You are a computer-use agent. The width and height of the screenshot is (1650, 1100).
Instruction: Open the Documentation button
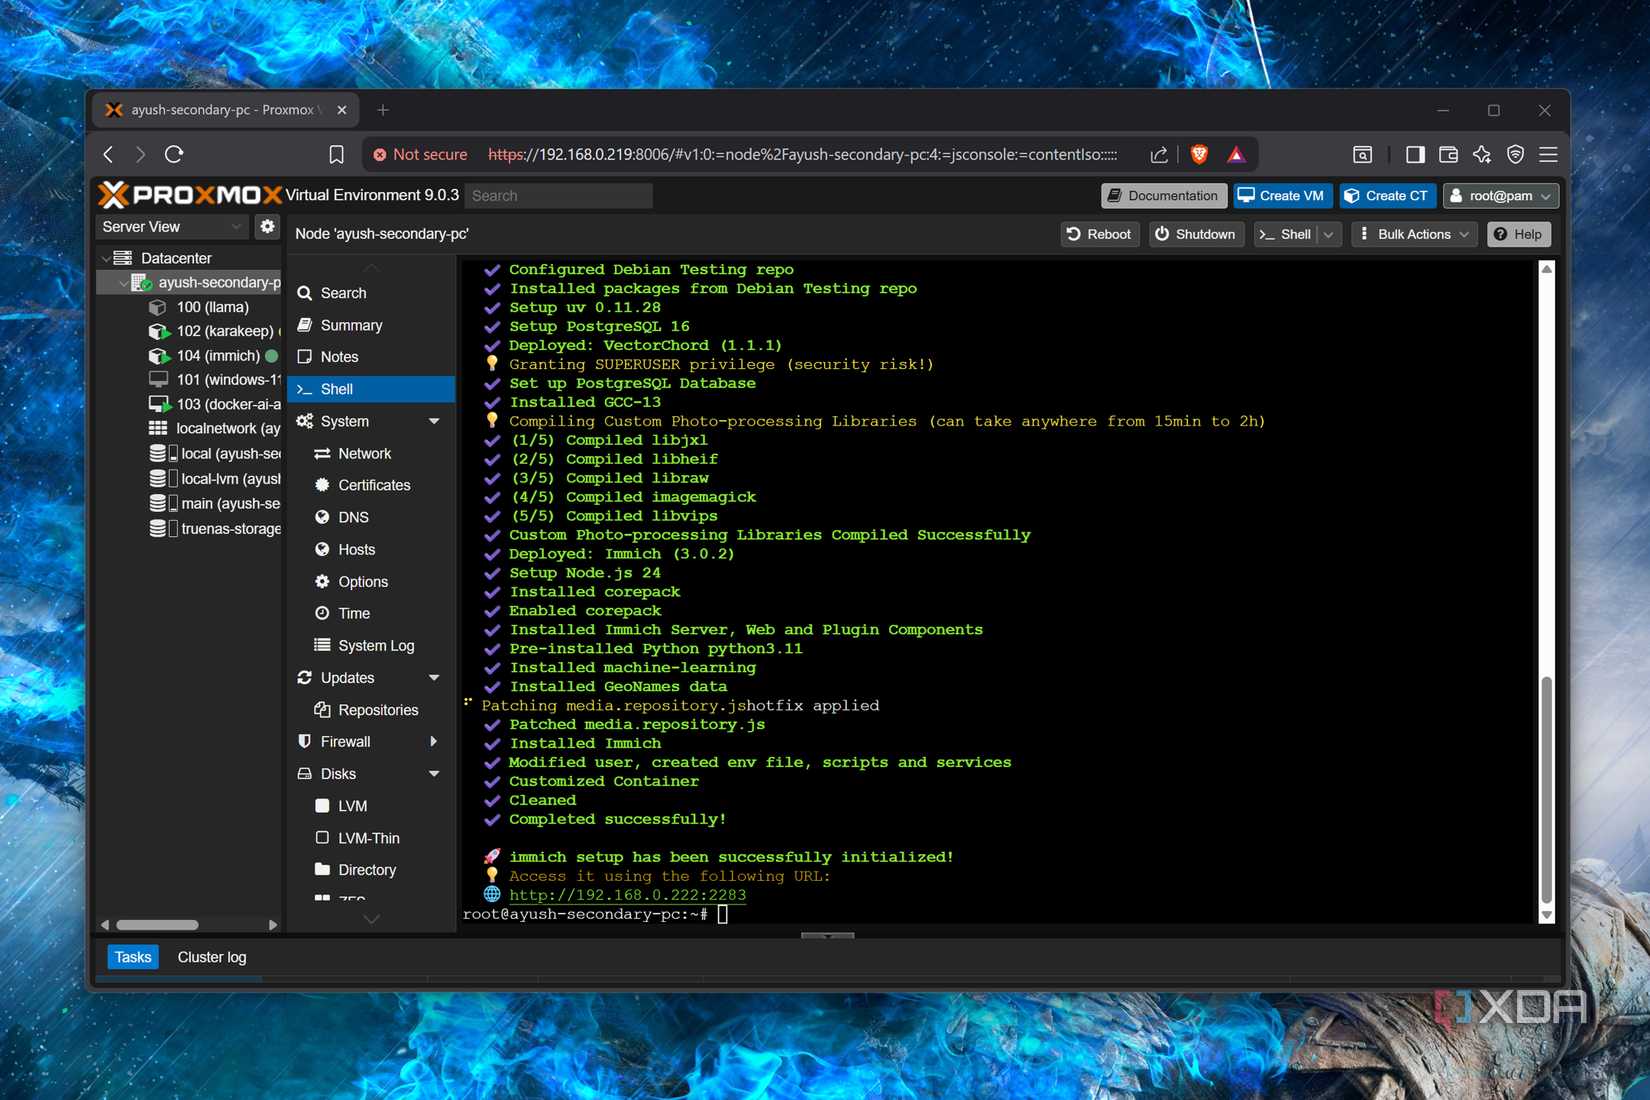[1164, 196]
